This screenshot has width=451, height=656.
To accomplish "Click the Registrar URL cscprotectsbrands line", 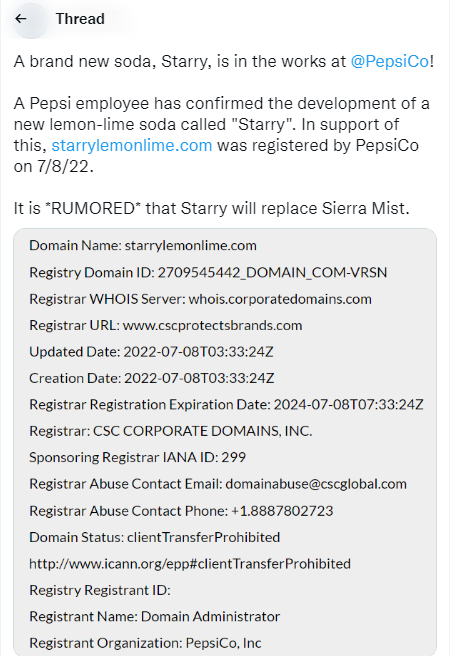I will (x=165, y=325).
